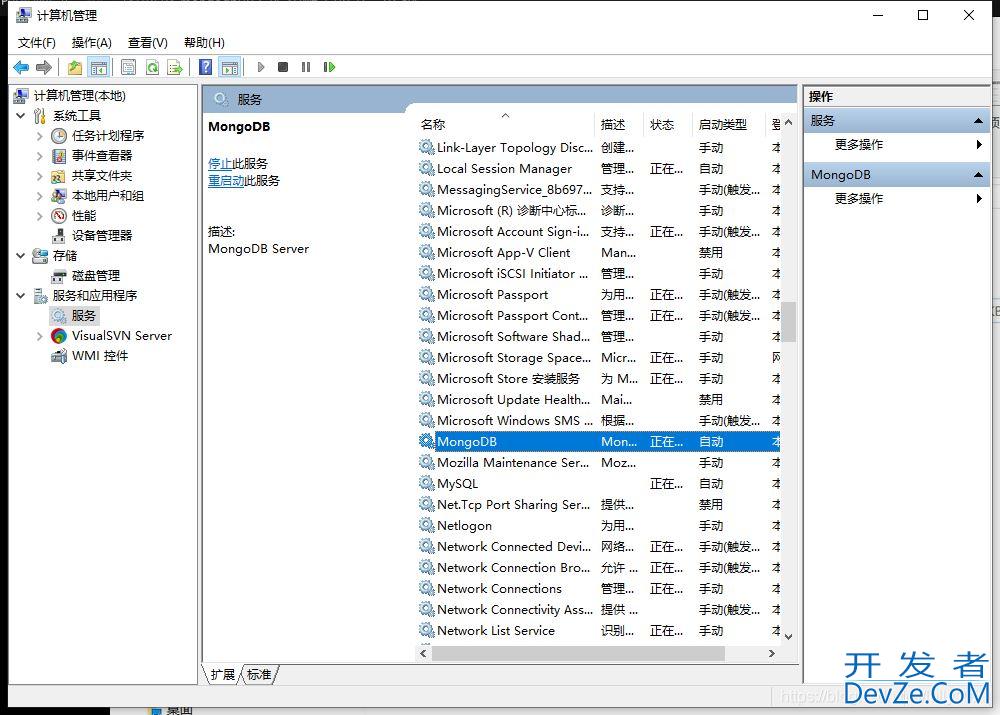Select the 服务 node in the tree

pos(84,315)
